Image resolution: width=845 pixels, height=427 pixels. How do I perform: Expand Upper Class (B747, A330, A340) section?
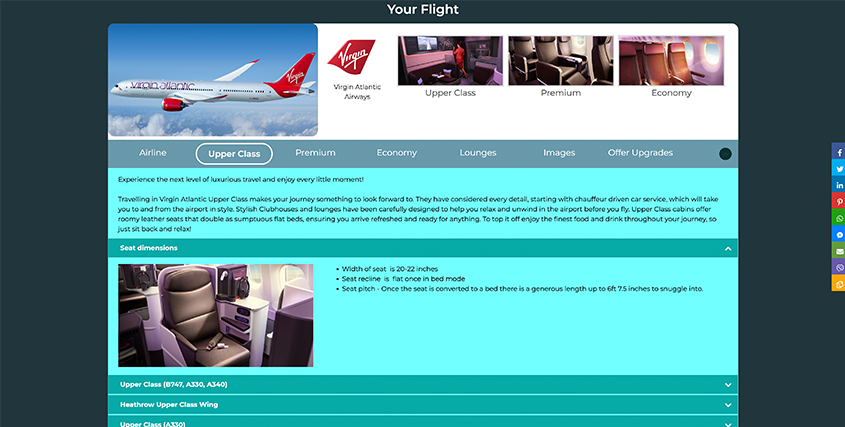[423, 384]
